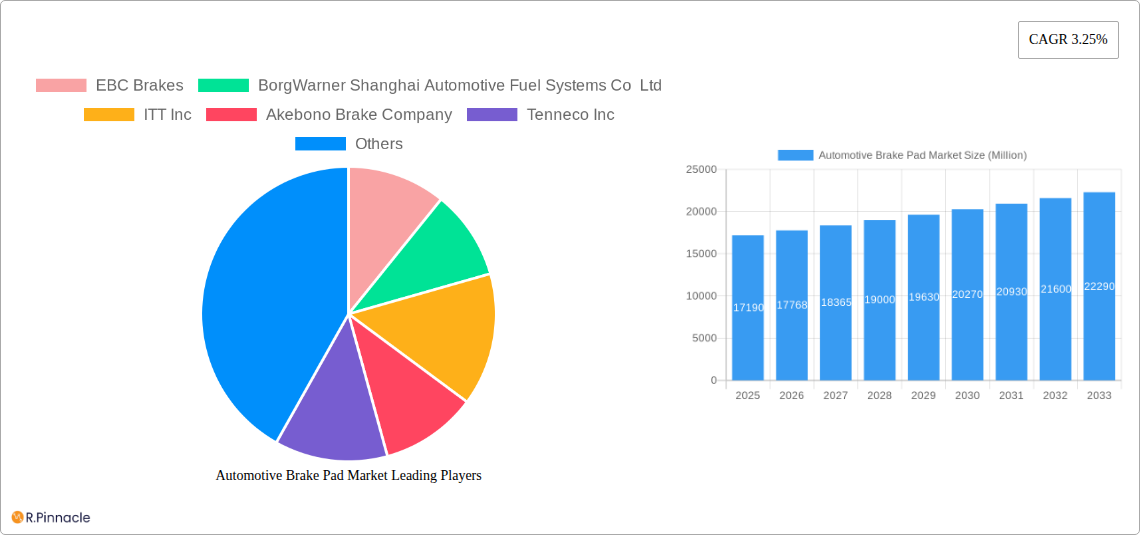
Task: Click the 2029 bar labeled 19630
Action: click(x=924, y=297)
